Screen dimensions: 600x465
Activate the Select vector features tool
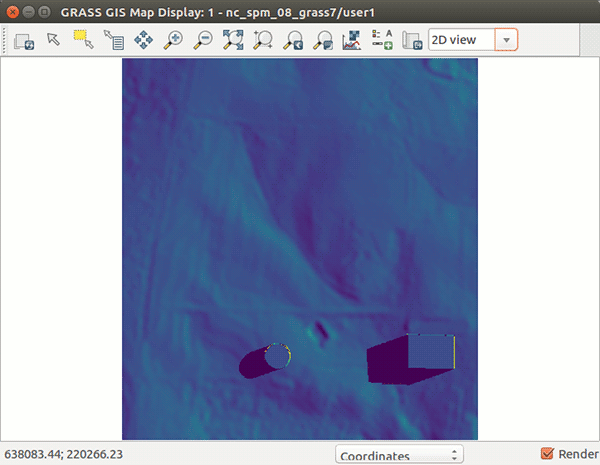click(x=83, y=41)
